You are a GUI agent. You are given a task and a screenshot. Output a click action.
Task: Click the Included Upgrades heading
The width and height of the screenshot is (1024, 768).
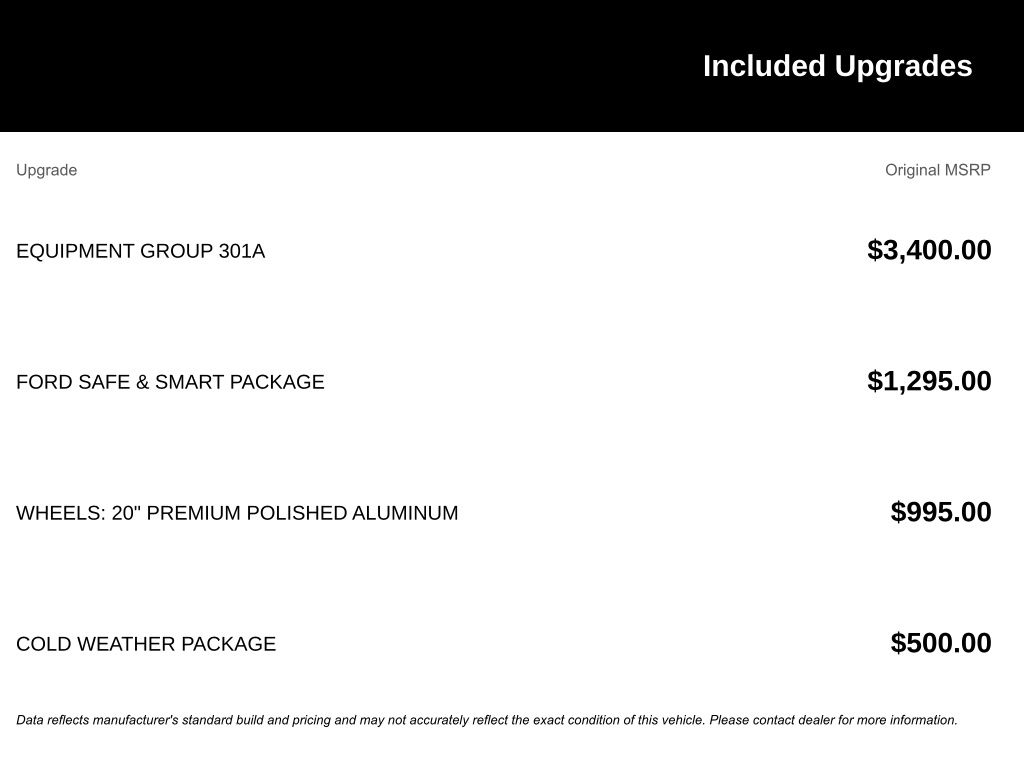point(837,66)
